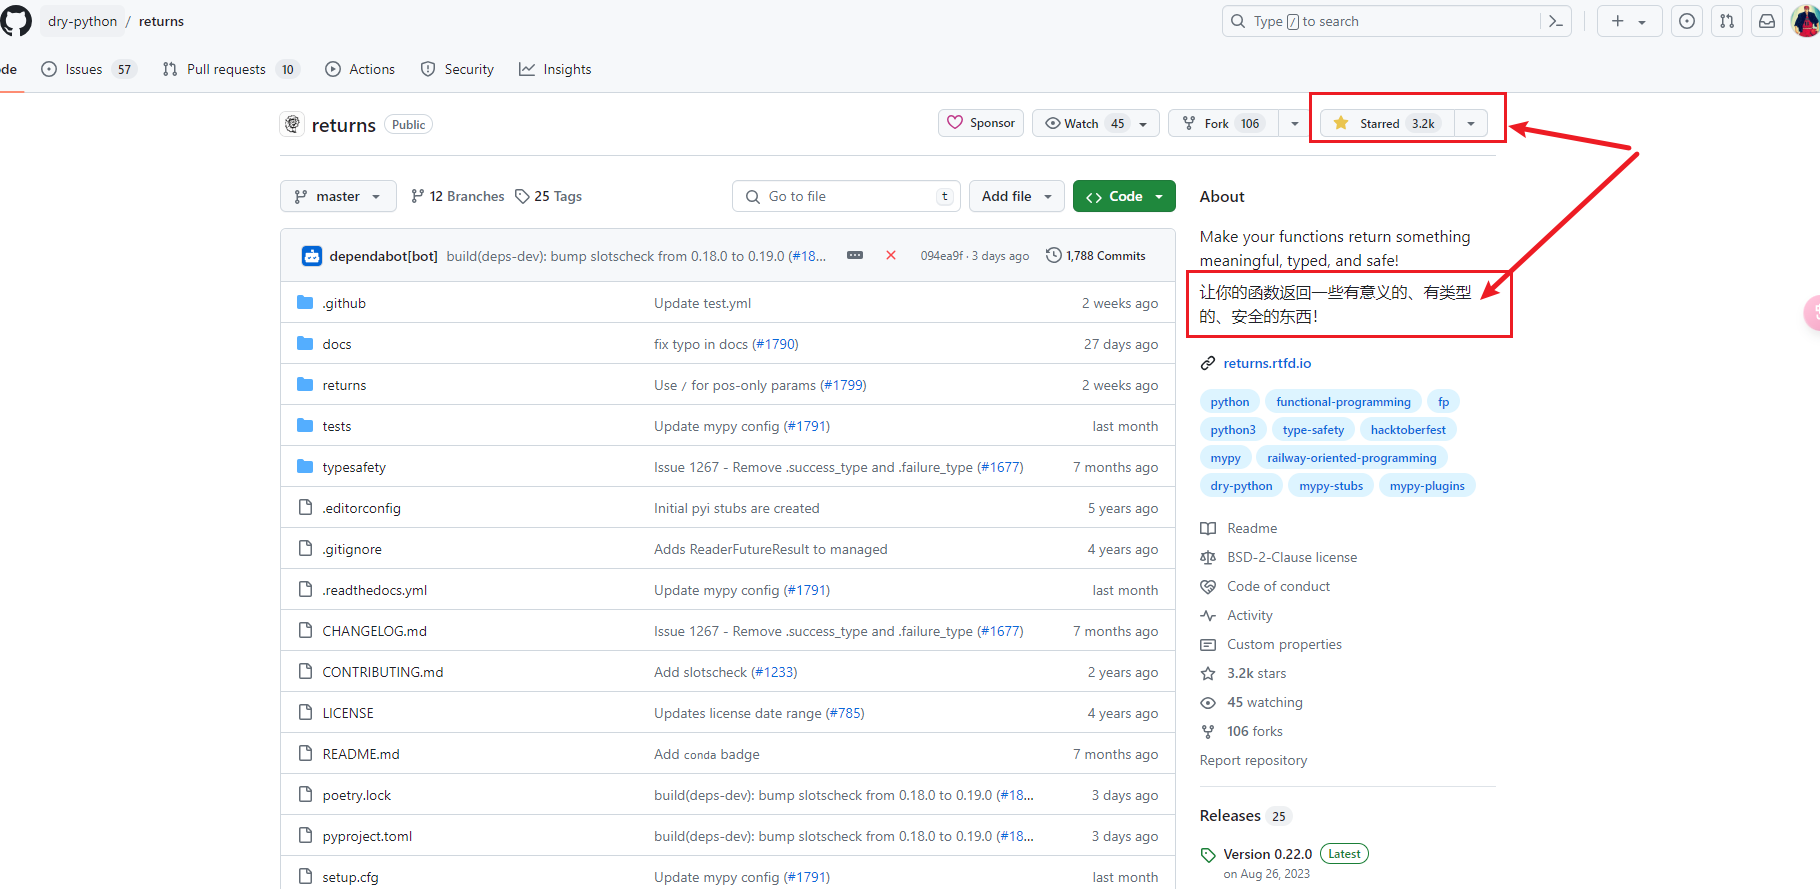Open the returns.rtfd.io website link
The width and height of the screenshot is (1820, 889).
pos(1267,363)
